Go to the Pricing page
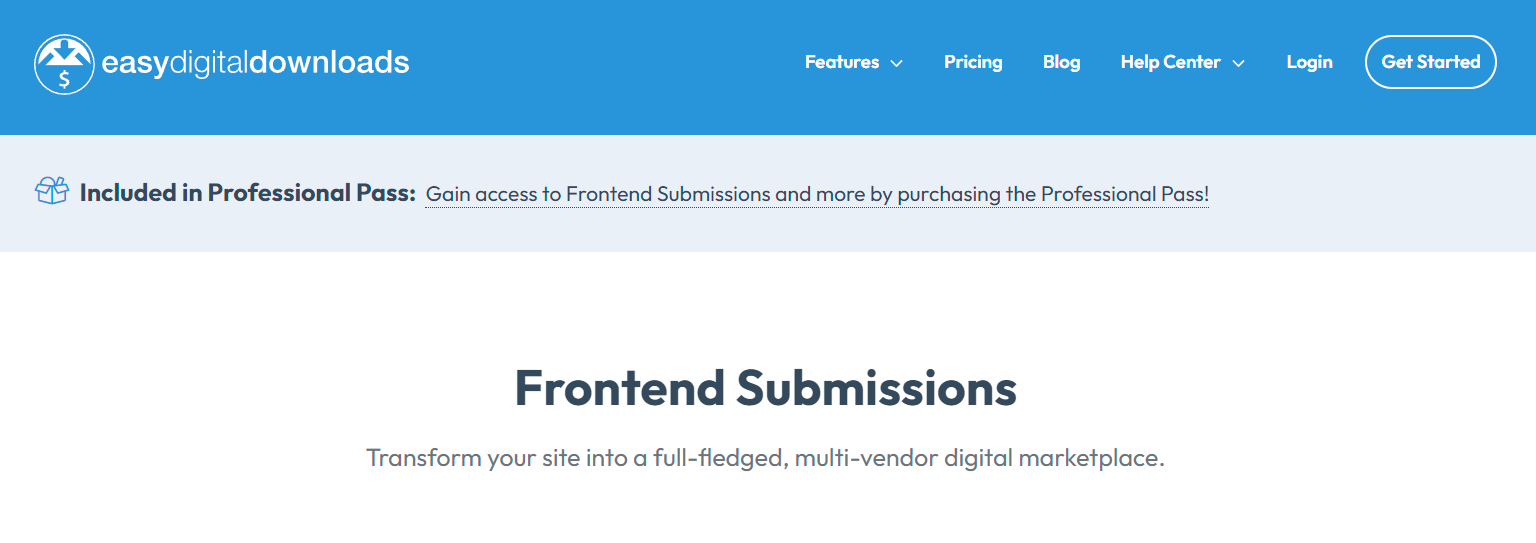 tap(973, 62)
